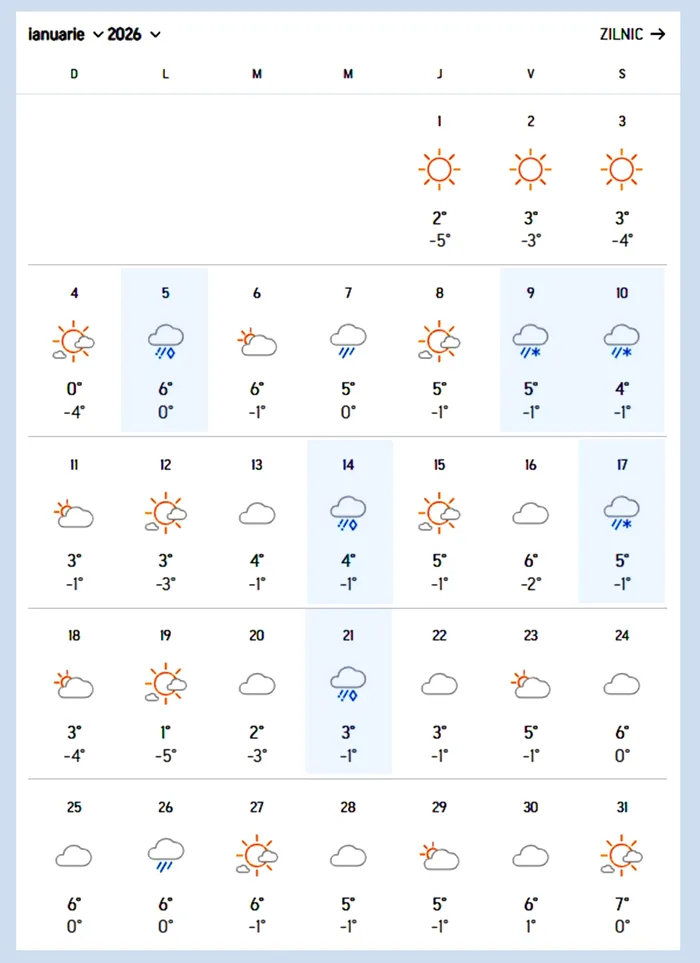Expand the 2026 year dropdown
The image size is (700, 963).
(134, 34)
